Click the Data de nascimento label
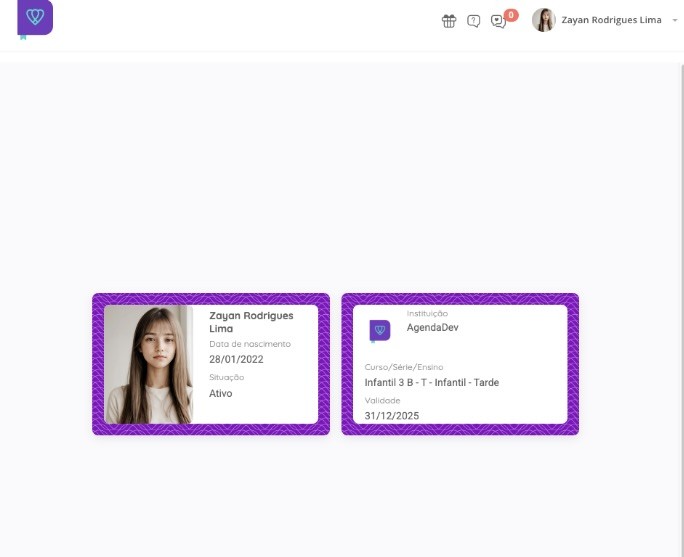 (250, 344)
